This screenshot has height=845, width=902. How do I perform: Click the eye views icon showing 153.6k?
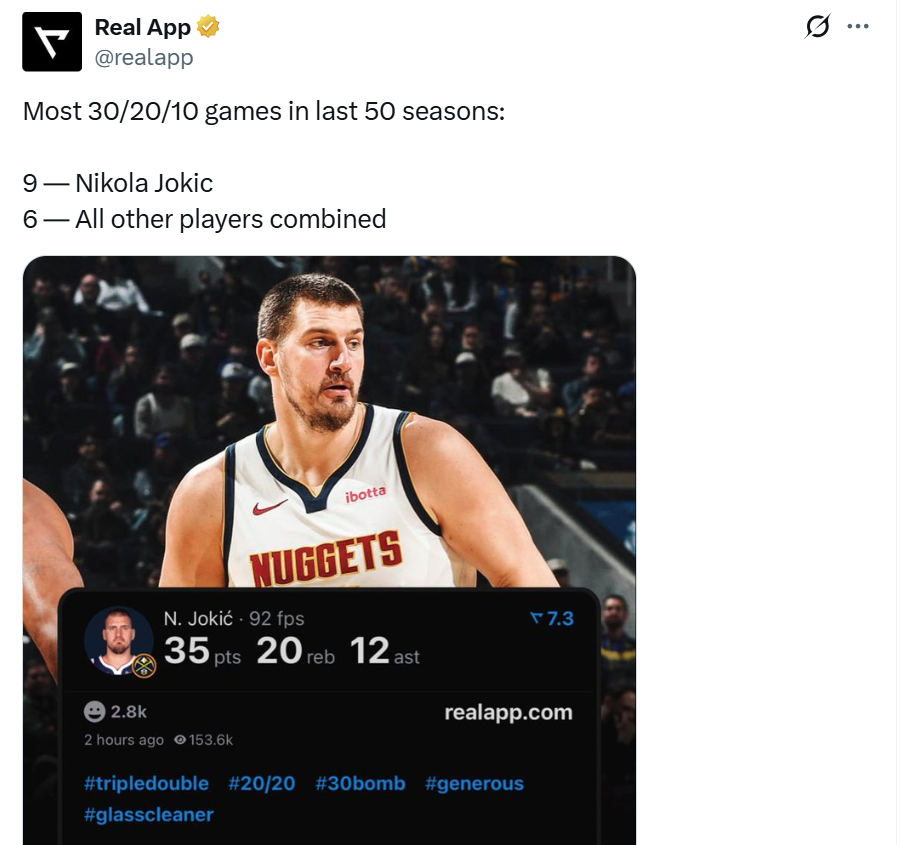pyautogui.click(x=180, y=740)
